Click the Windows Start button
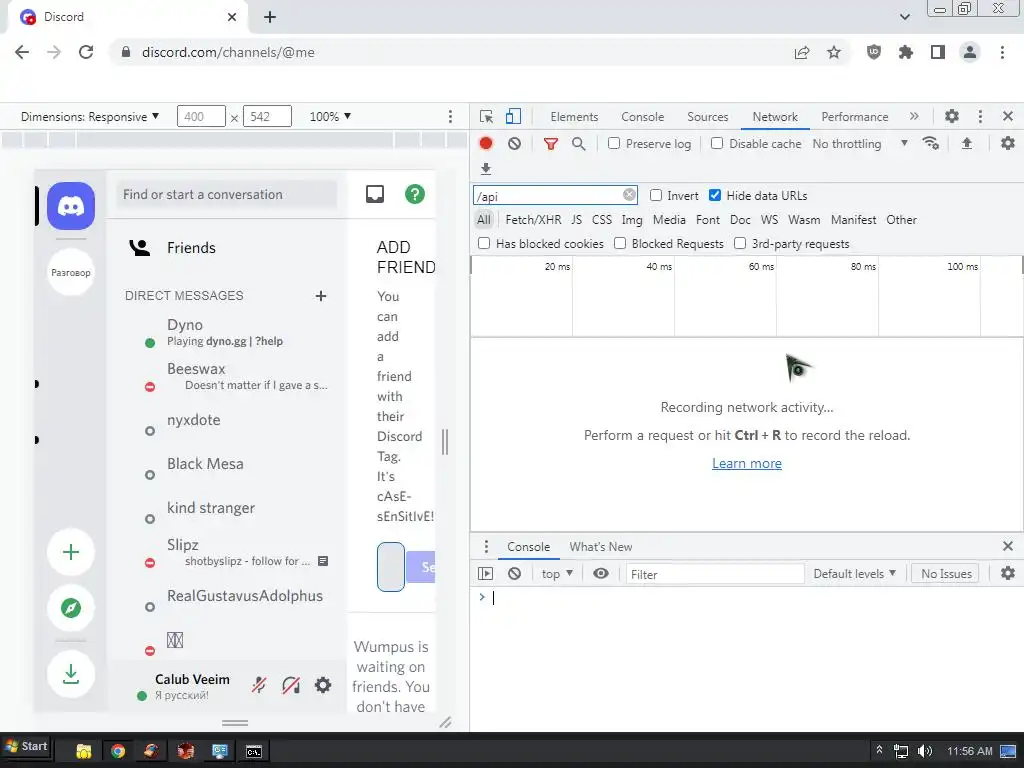Image resolution: width=1024 pixels, height=768 pixels. pos(27,746)
